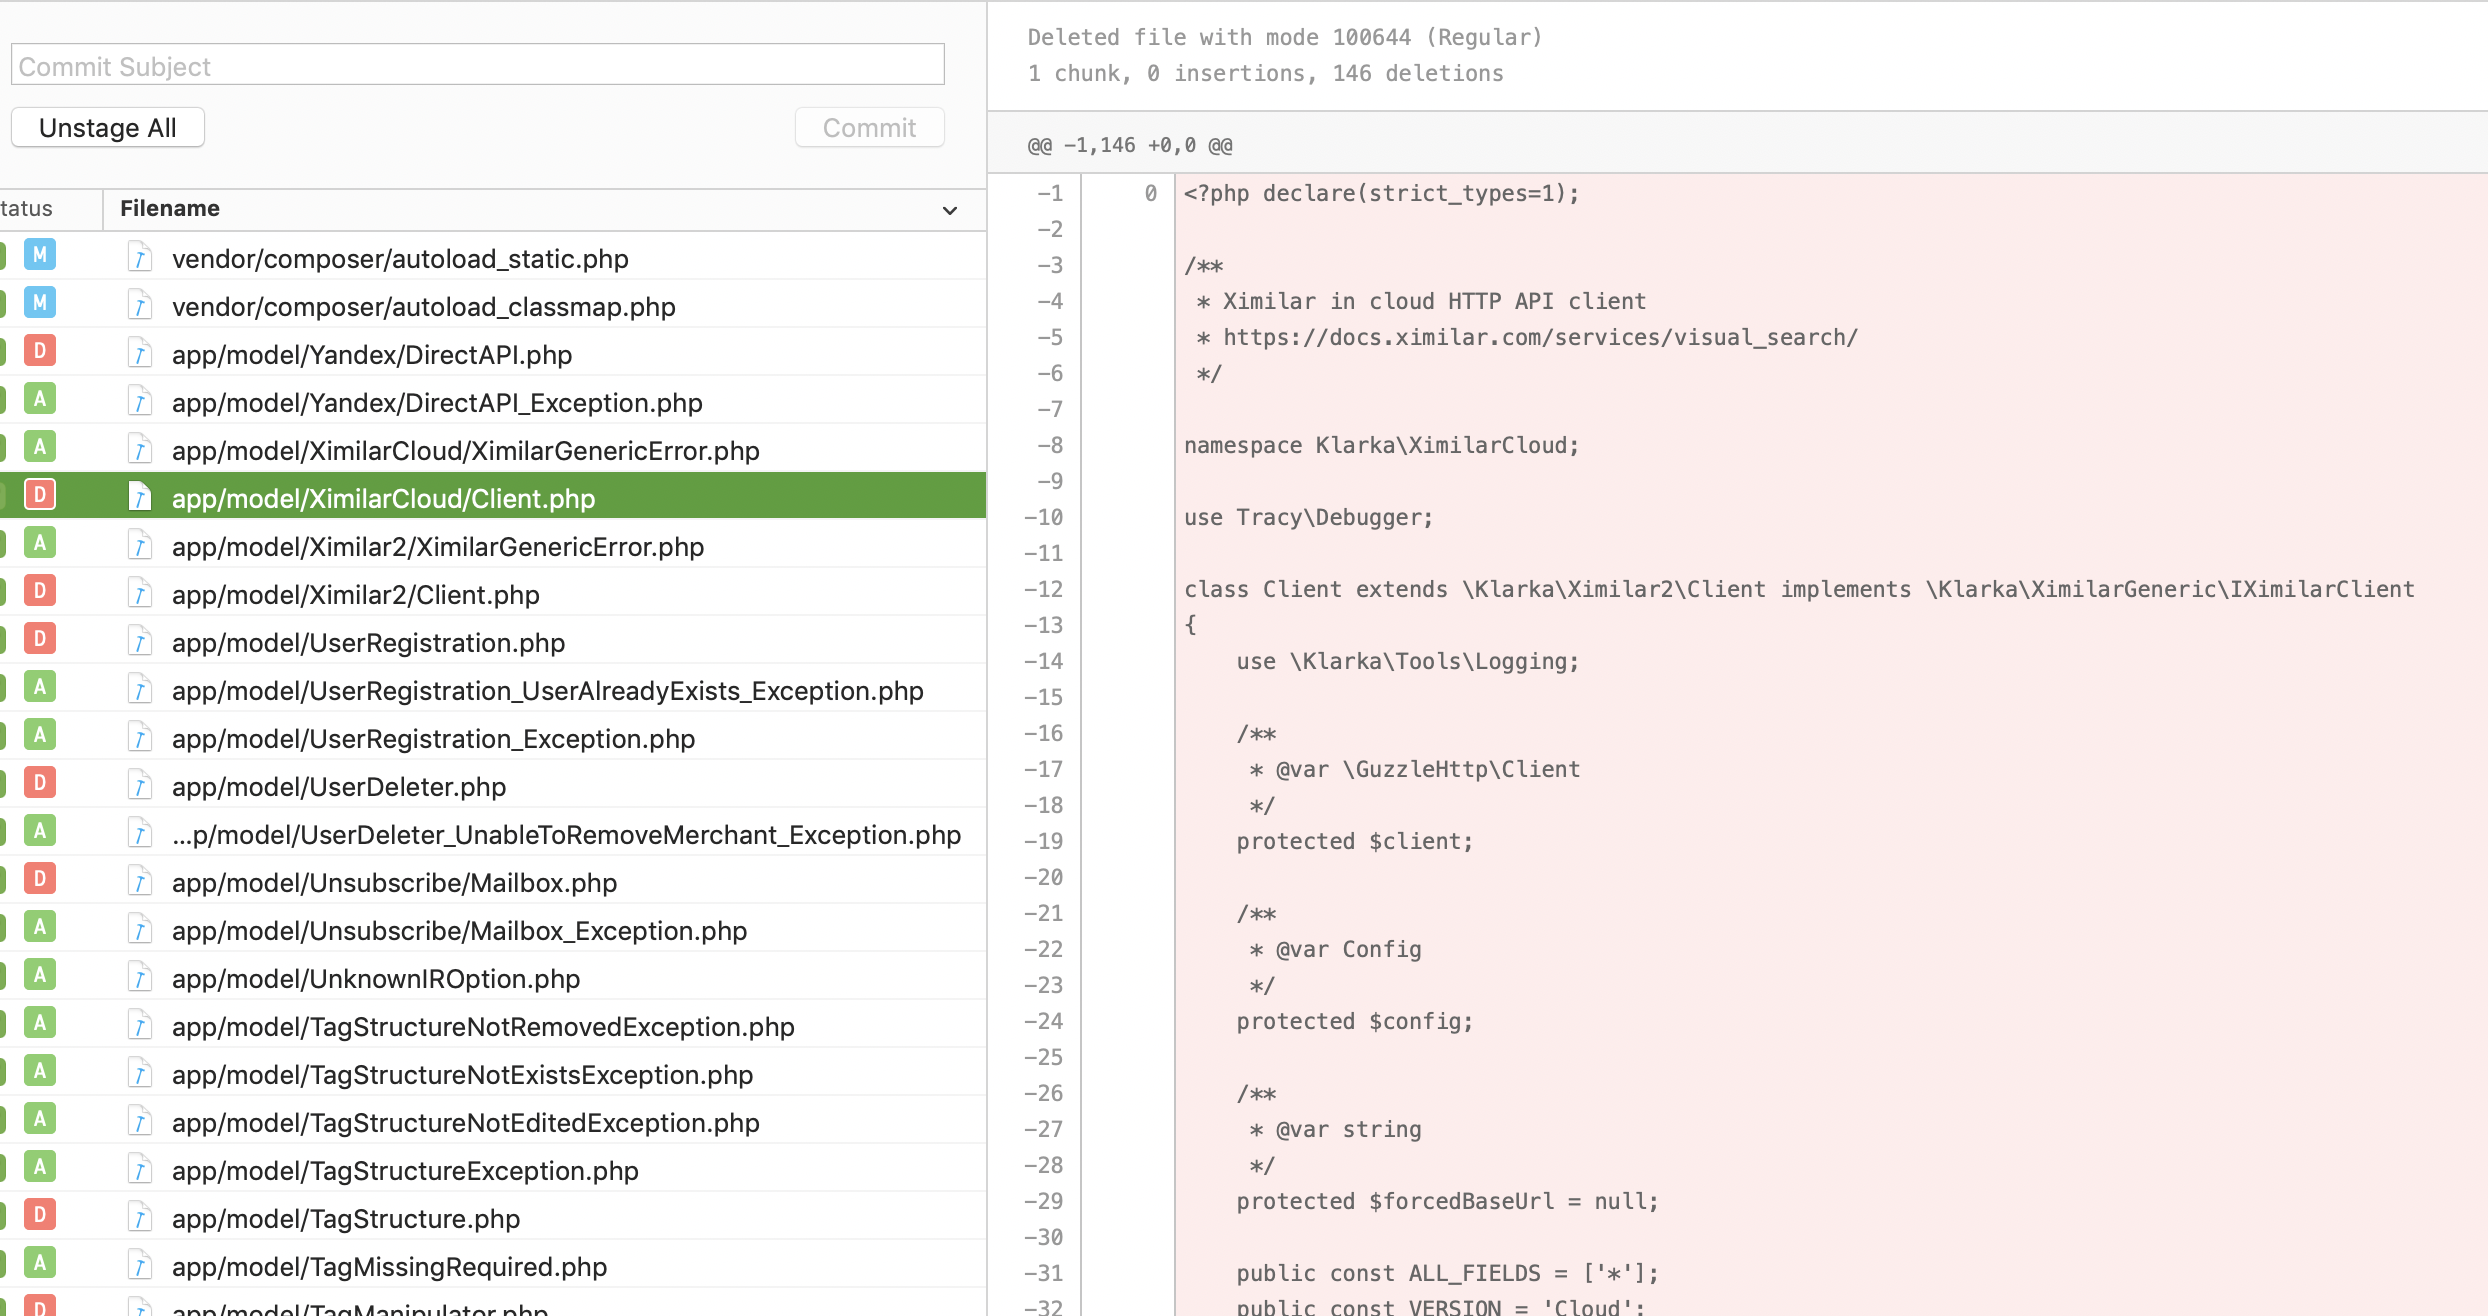Screen dimensions: 2488x1316
Task: Click the file icon beside XimilarCloud/Client.php
Action: point(140,497)
